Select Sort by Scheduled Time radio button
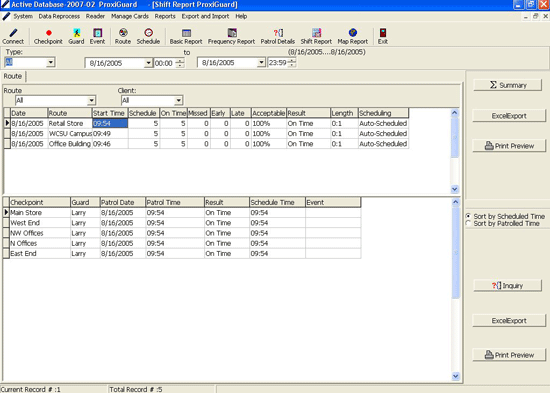The height and width of the screenshot is (393, 550). (x=468, y=216)
